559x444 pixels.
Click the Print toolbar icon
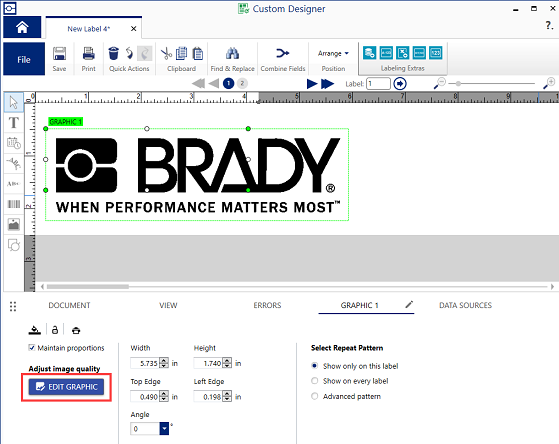(x=88, y=54)
